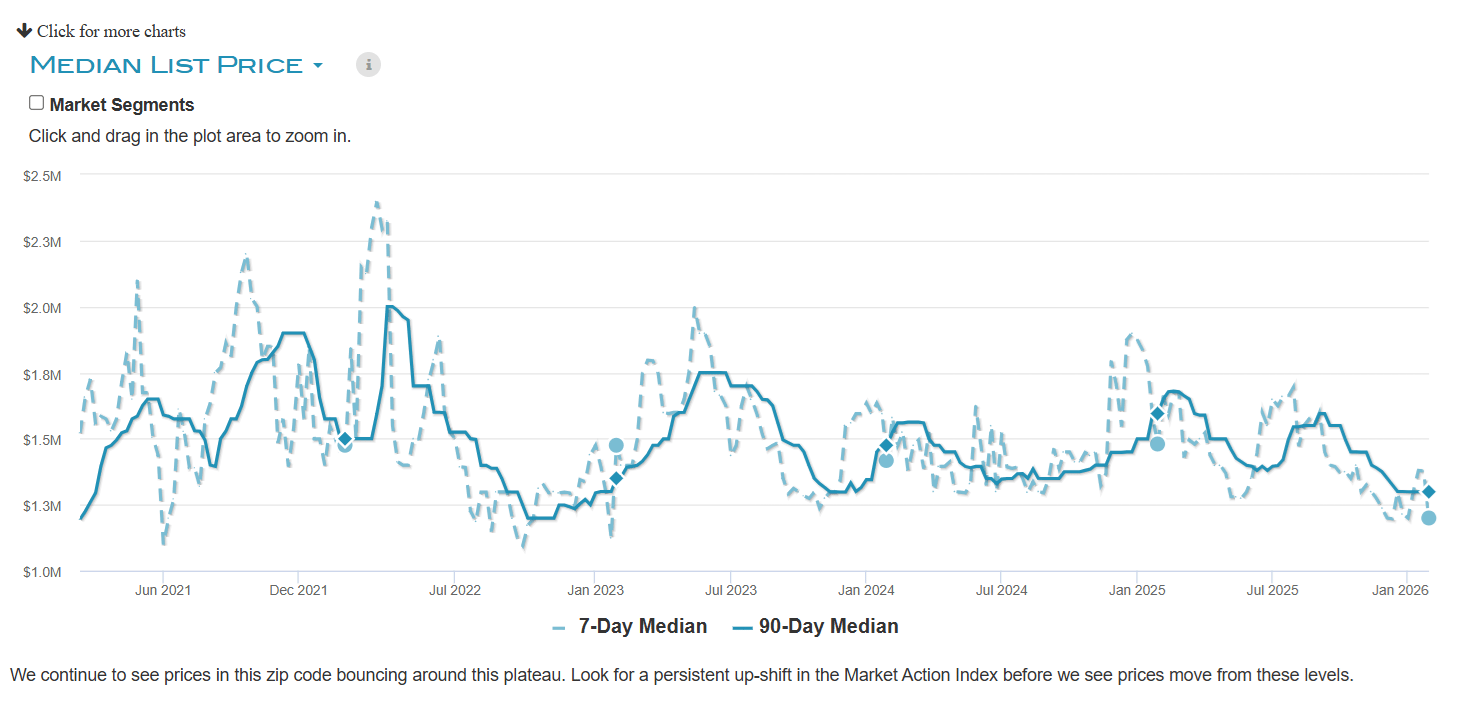Click the 7-Day circle marker at Jan 2026
This screenshot has height=701, width=1465.
1429,518
